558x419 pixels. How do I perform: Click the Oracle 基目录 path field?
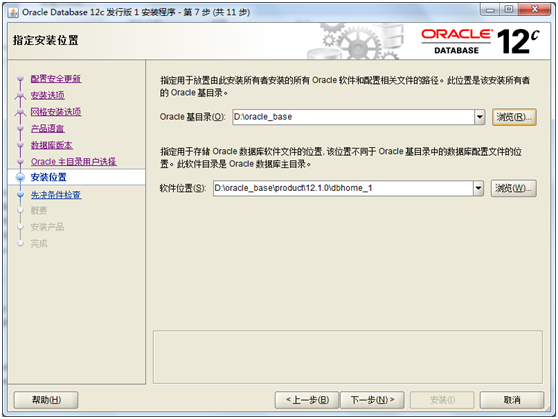[x=353, y=117]
